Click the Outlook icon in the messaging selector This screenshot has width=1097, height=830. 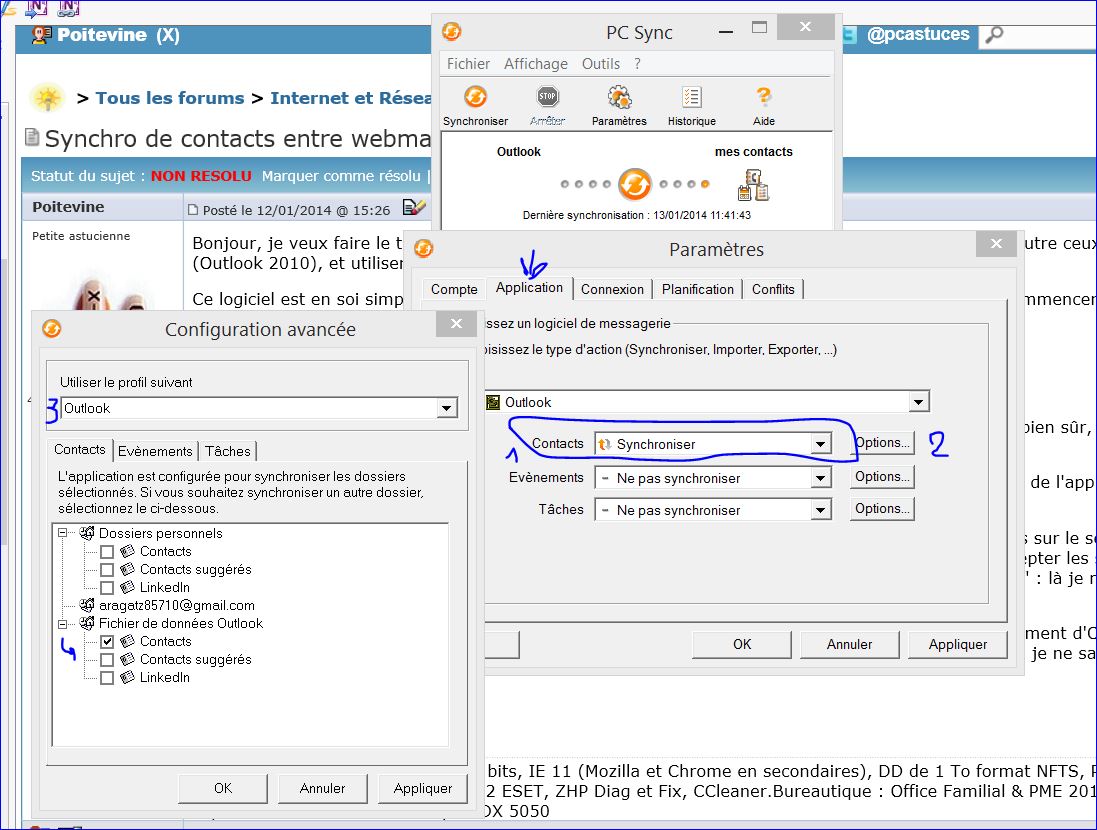(491, 401)
